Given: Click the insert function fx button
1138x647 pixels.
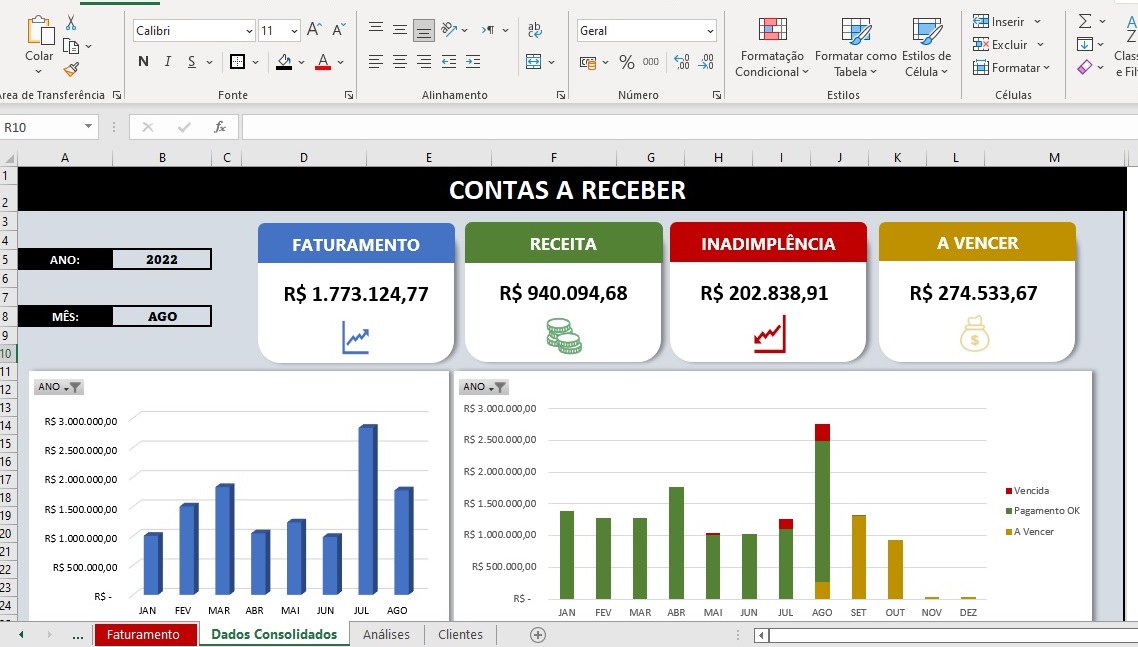Looking at the screenshot, I should [x=219, y=127].
